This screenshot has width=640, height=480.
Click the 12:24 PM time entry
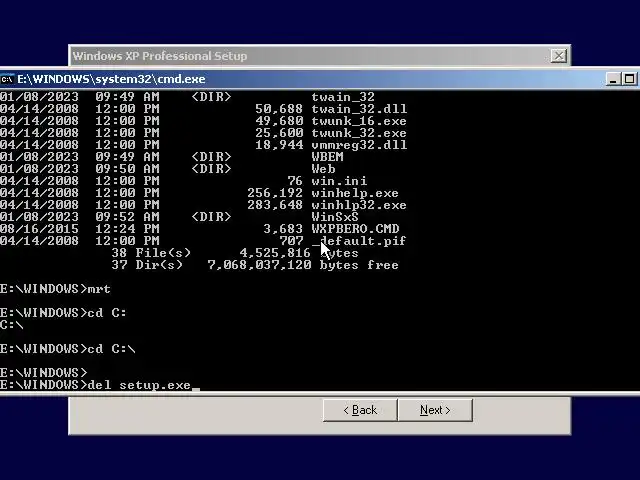(x=127, y=229)
